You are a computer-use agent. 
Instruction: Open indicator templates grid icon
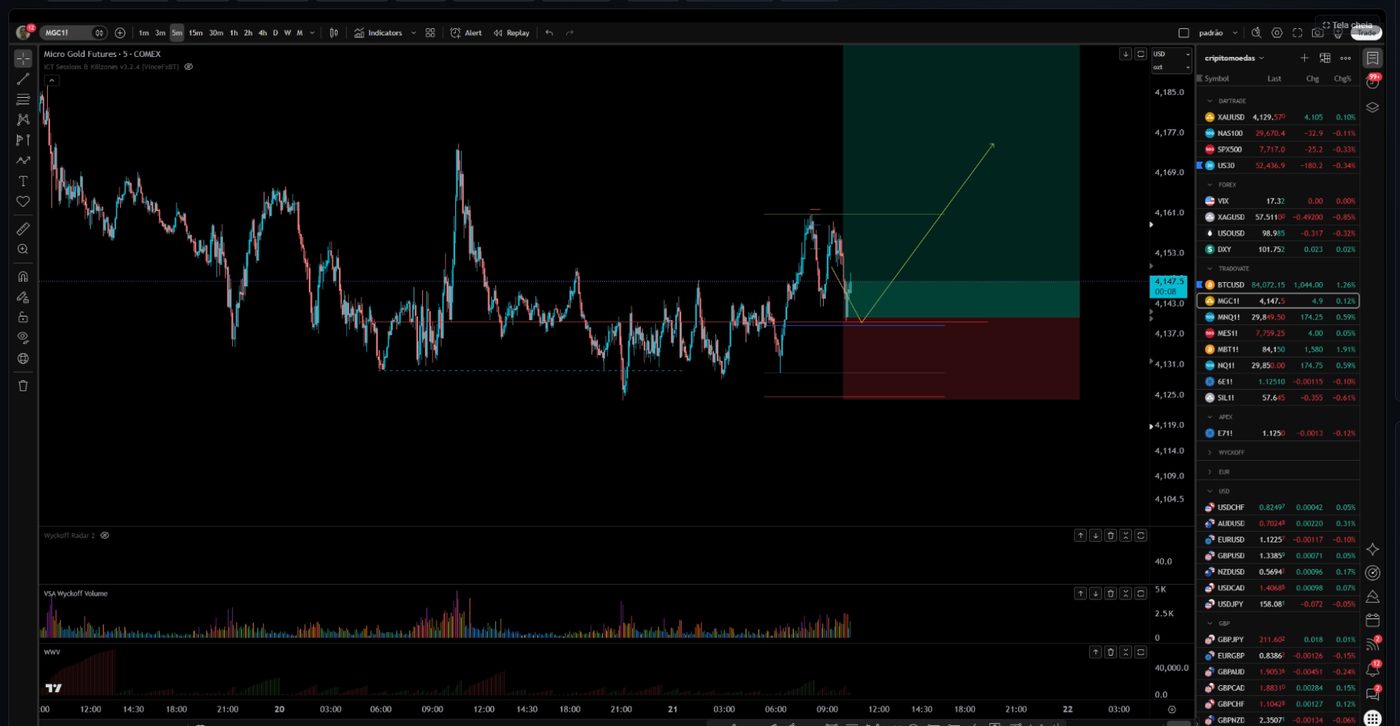pyautogui.click(x=430, y=33)
